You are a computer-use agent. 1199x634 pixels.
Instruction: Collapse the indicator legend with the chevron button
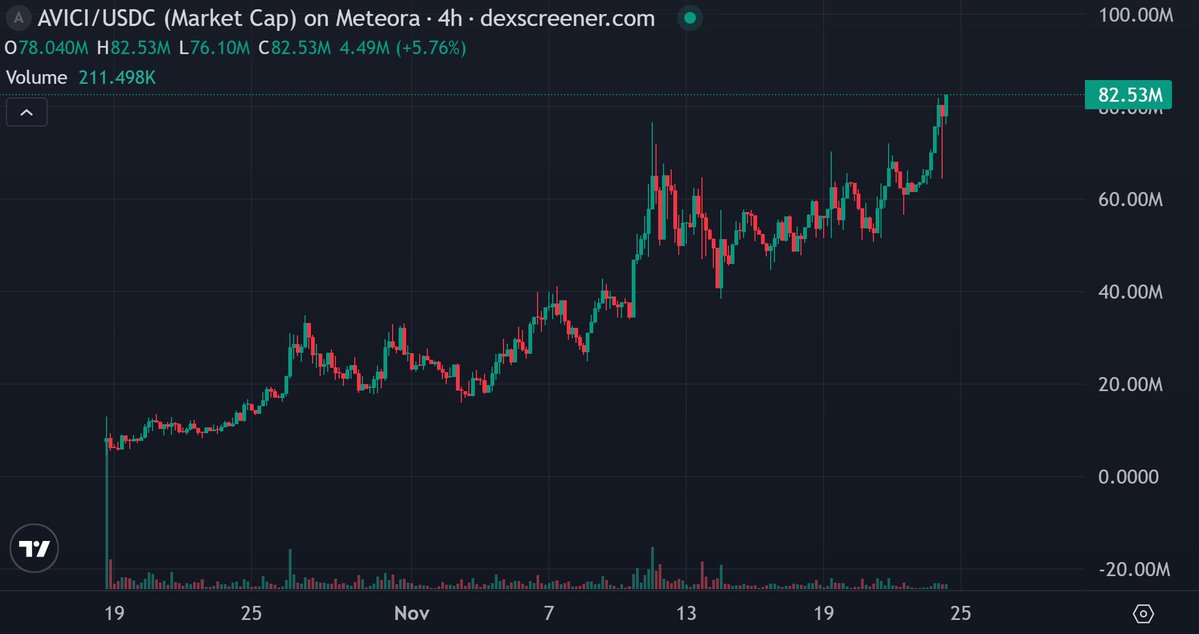[27, 113]
